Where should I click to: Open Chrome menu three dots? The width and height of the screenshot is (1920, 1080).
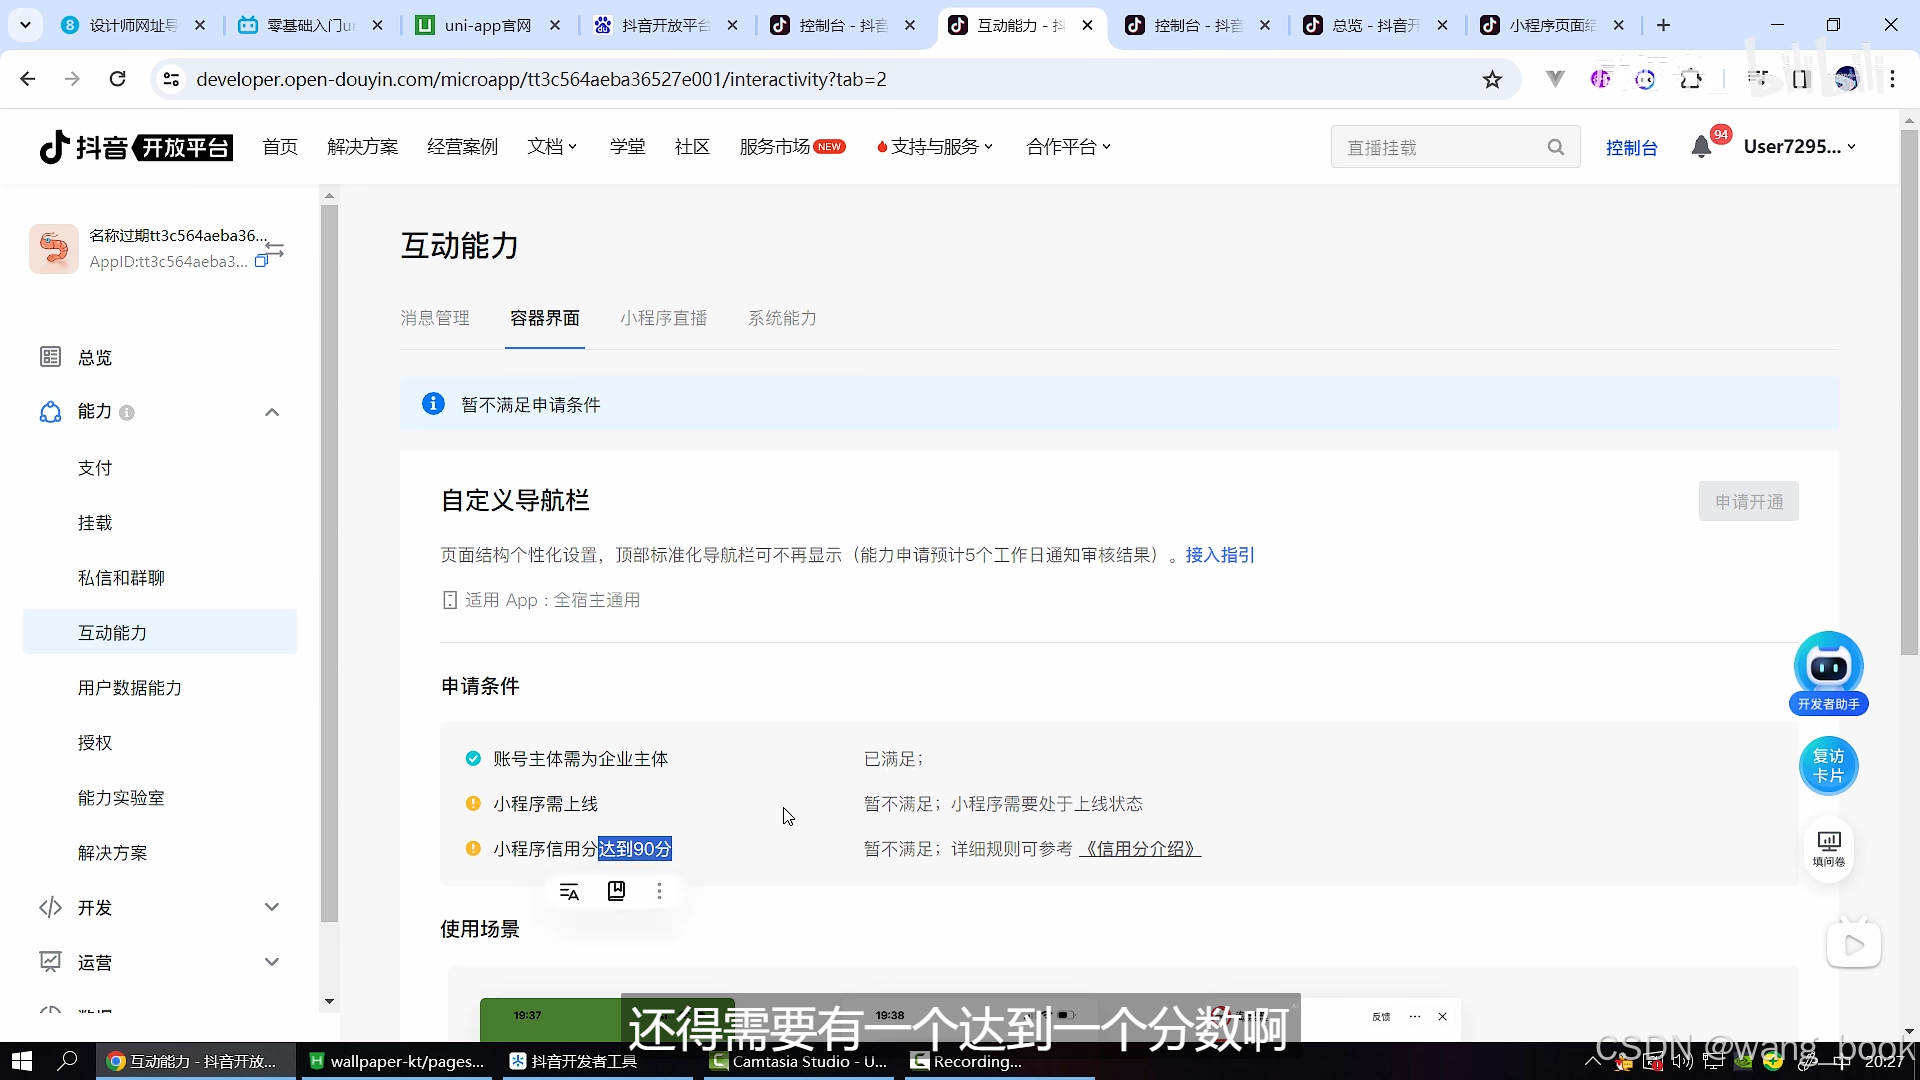coord(1893,79)
